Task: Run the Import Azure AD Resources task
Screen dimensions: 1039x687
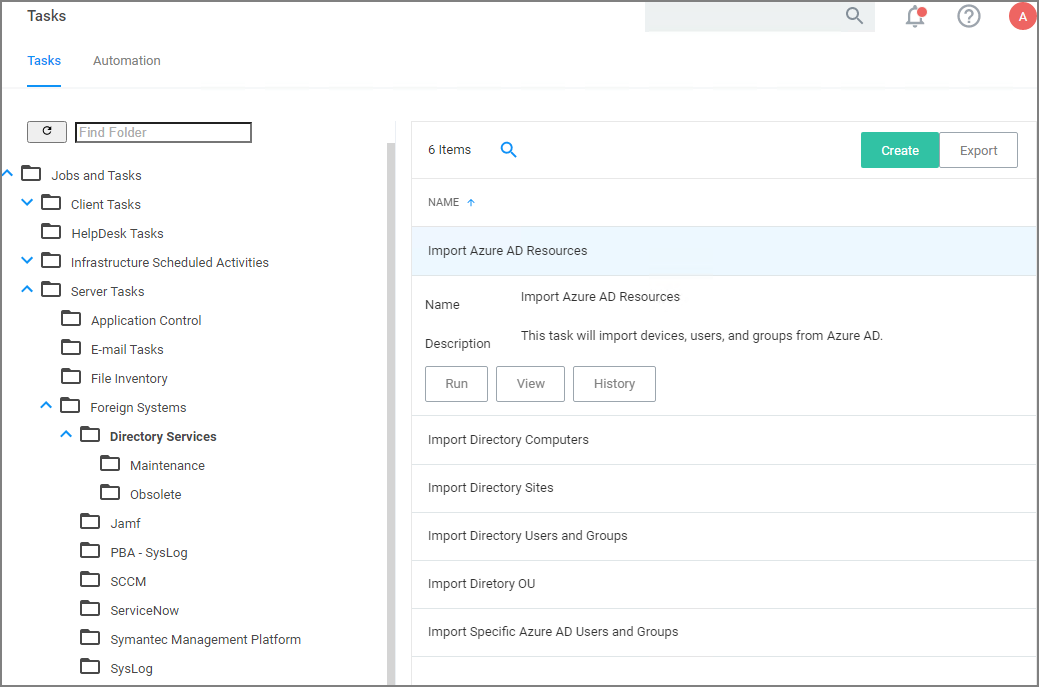Action: coord(456,383)
